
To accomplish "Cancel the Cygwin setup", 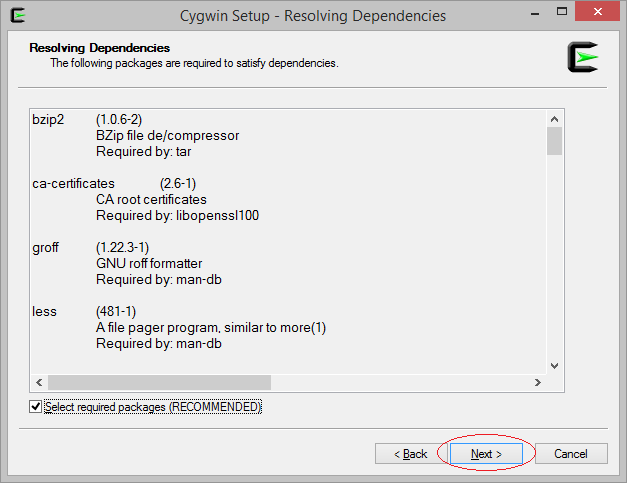I will tap(571, 453).
